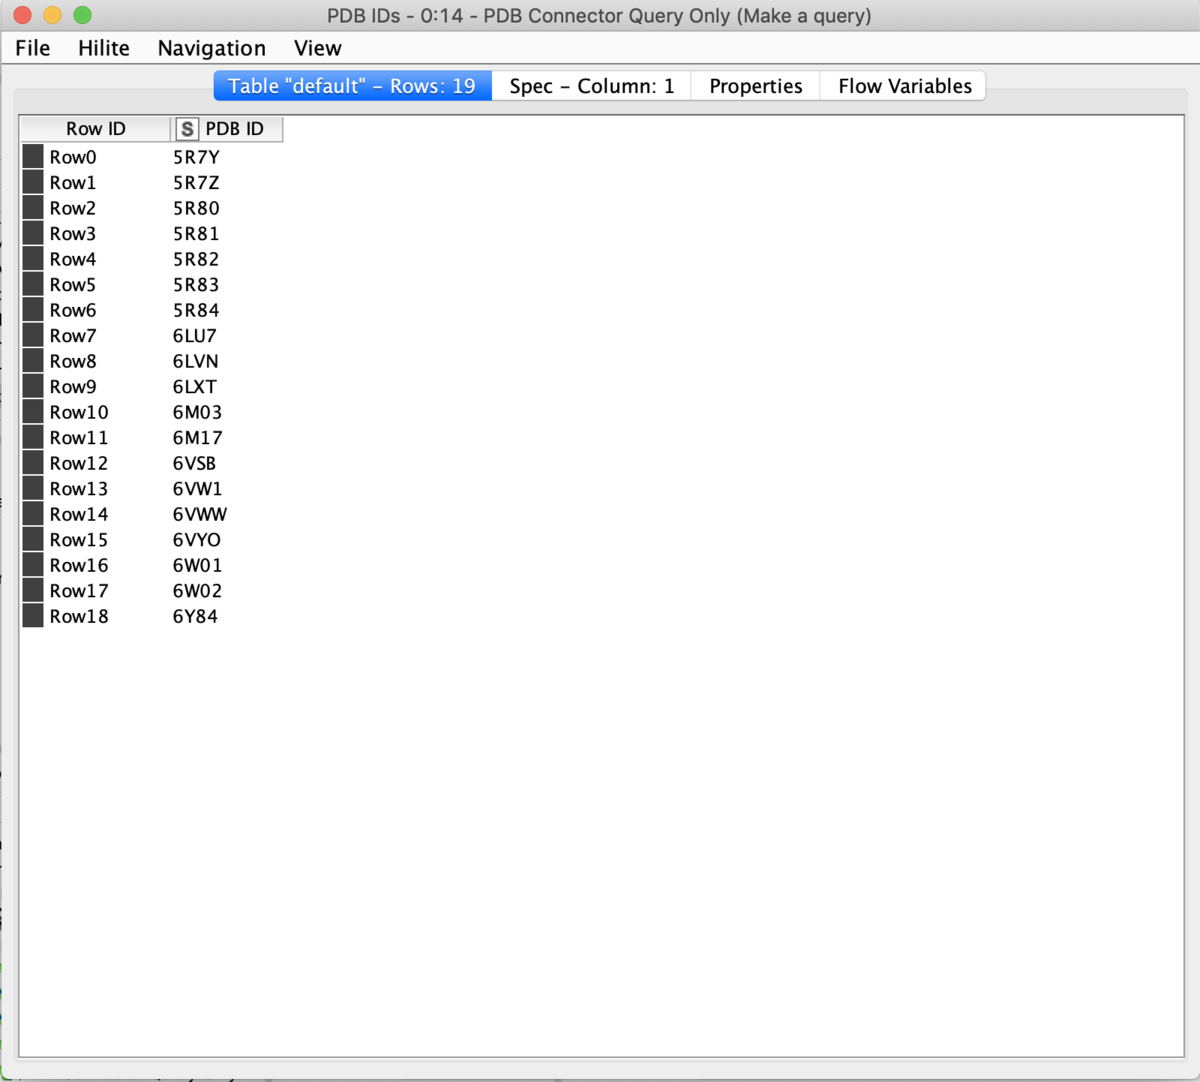Select Row4 row ID
The image size is (1200, 1082).
73,259
